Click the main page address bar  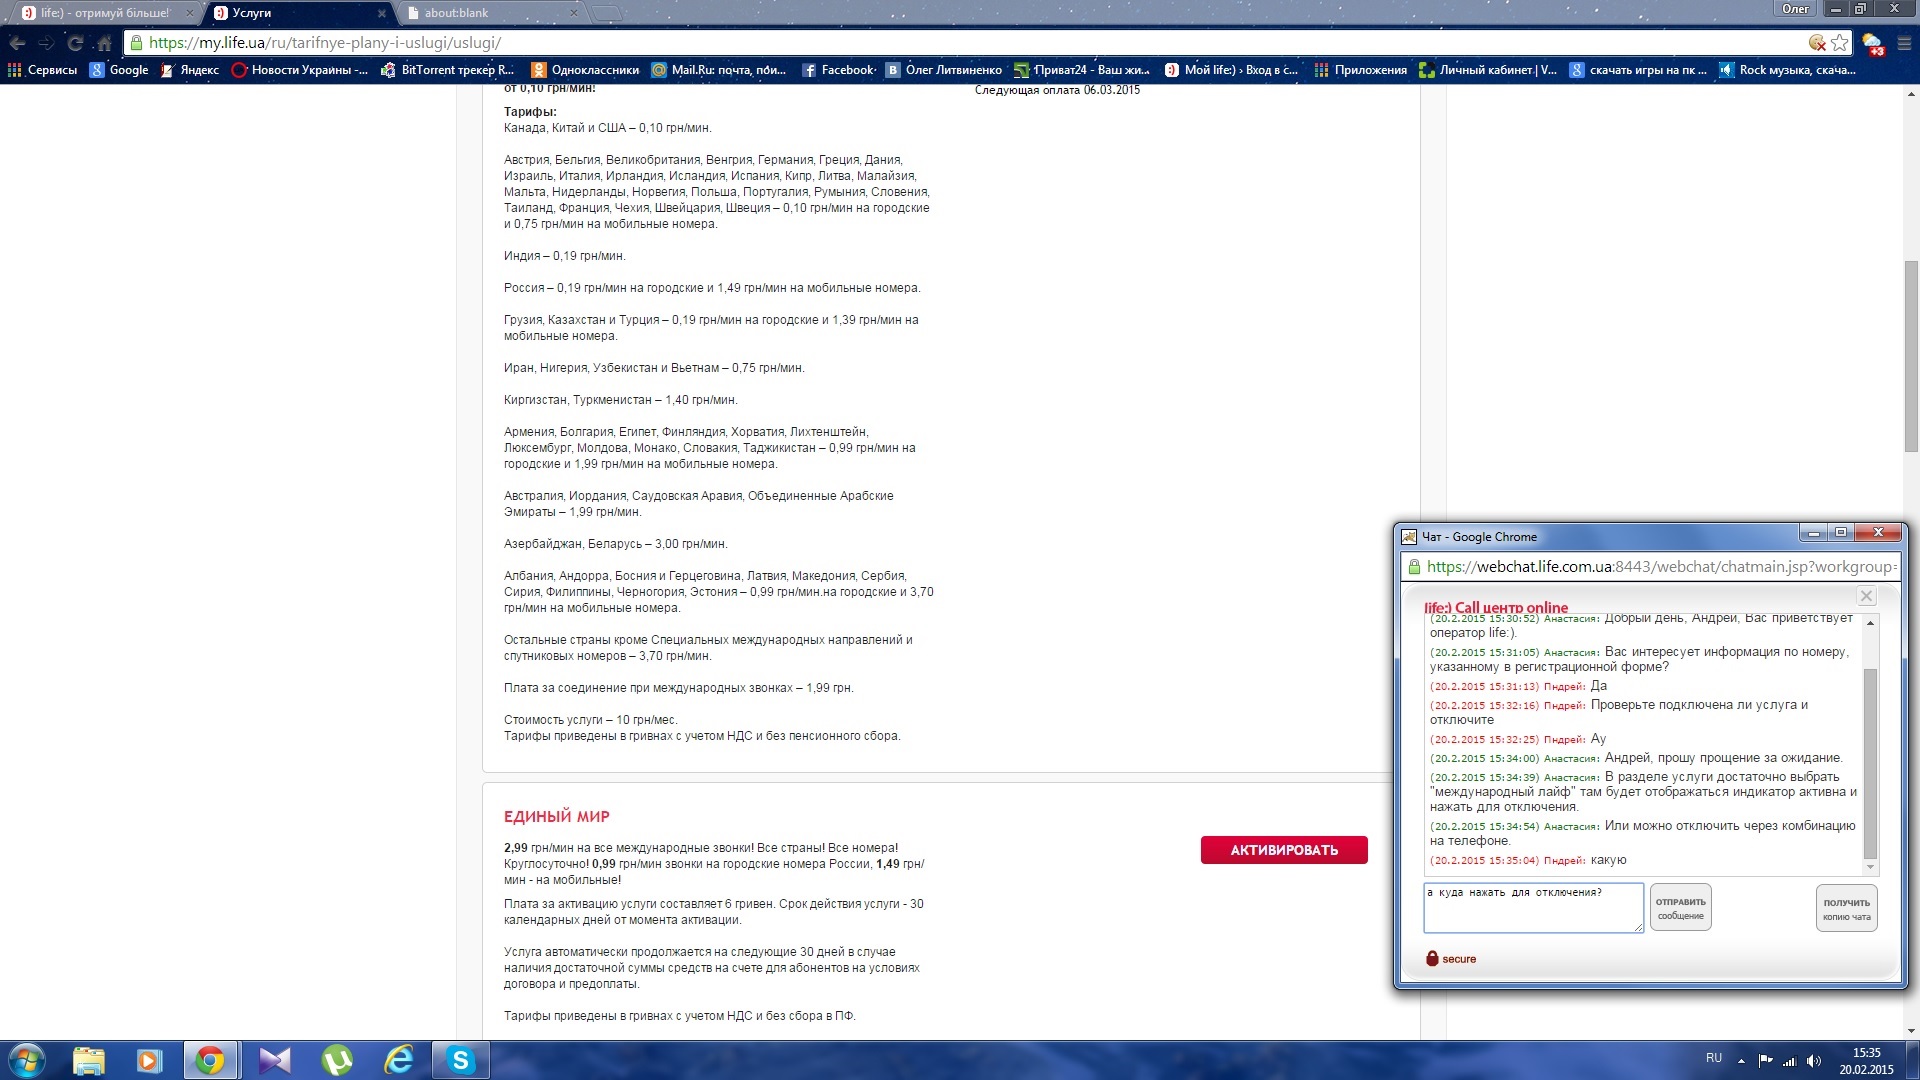(x=900, y=43)
